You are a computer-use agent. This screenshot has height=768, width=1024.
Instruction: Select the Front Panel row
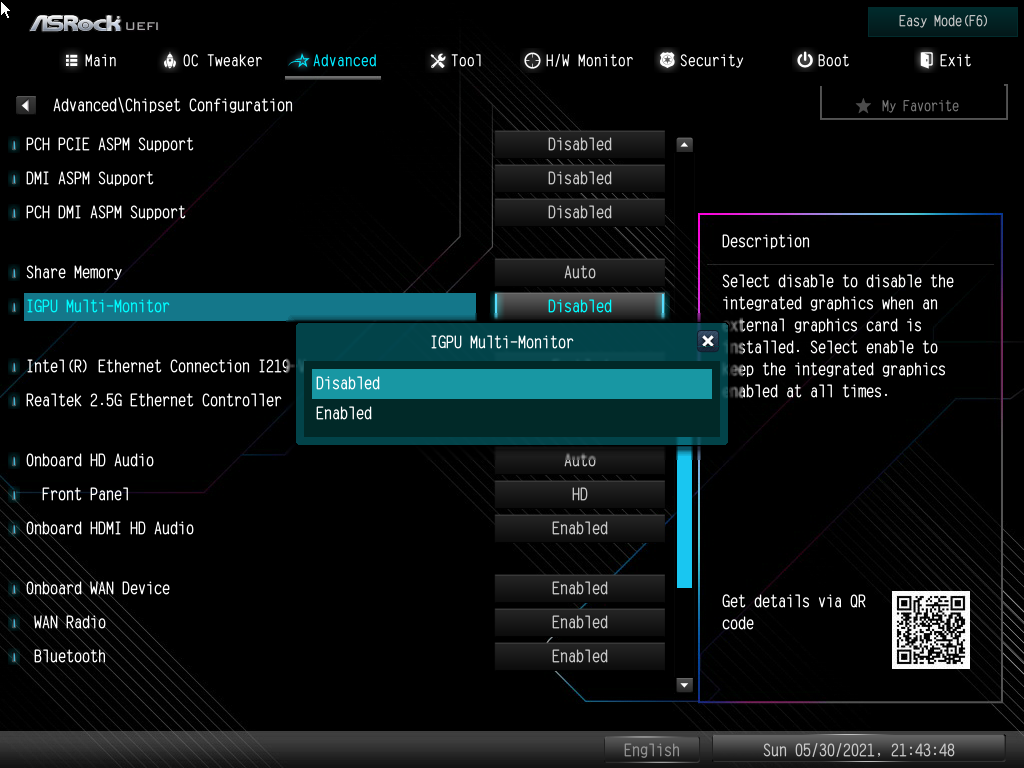(x=249, y=494)
